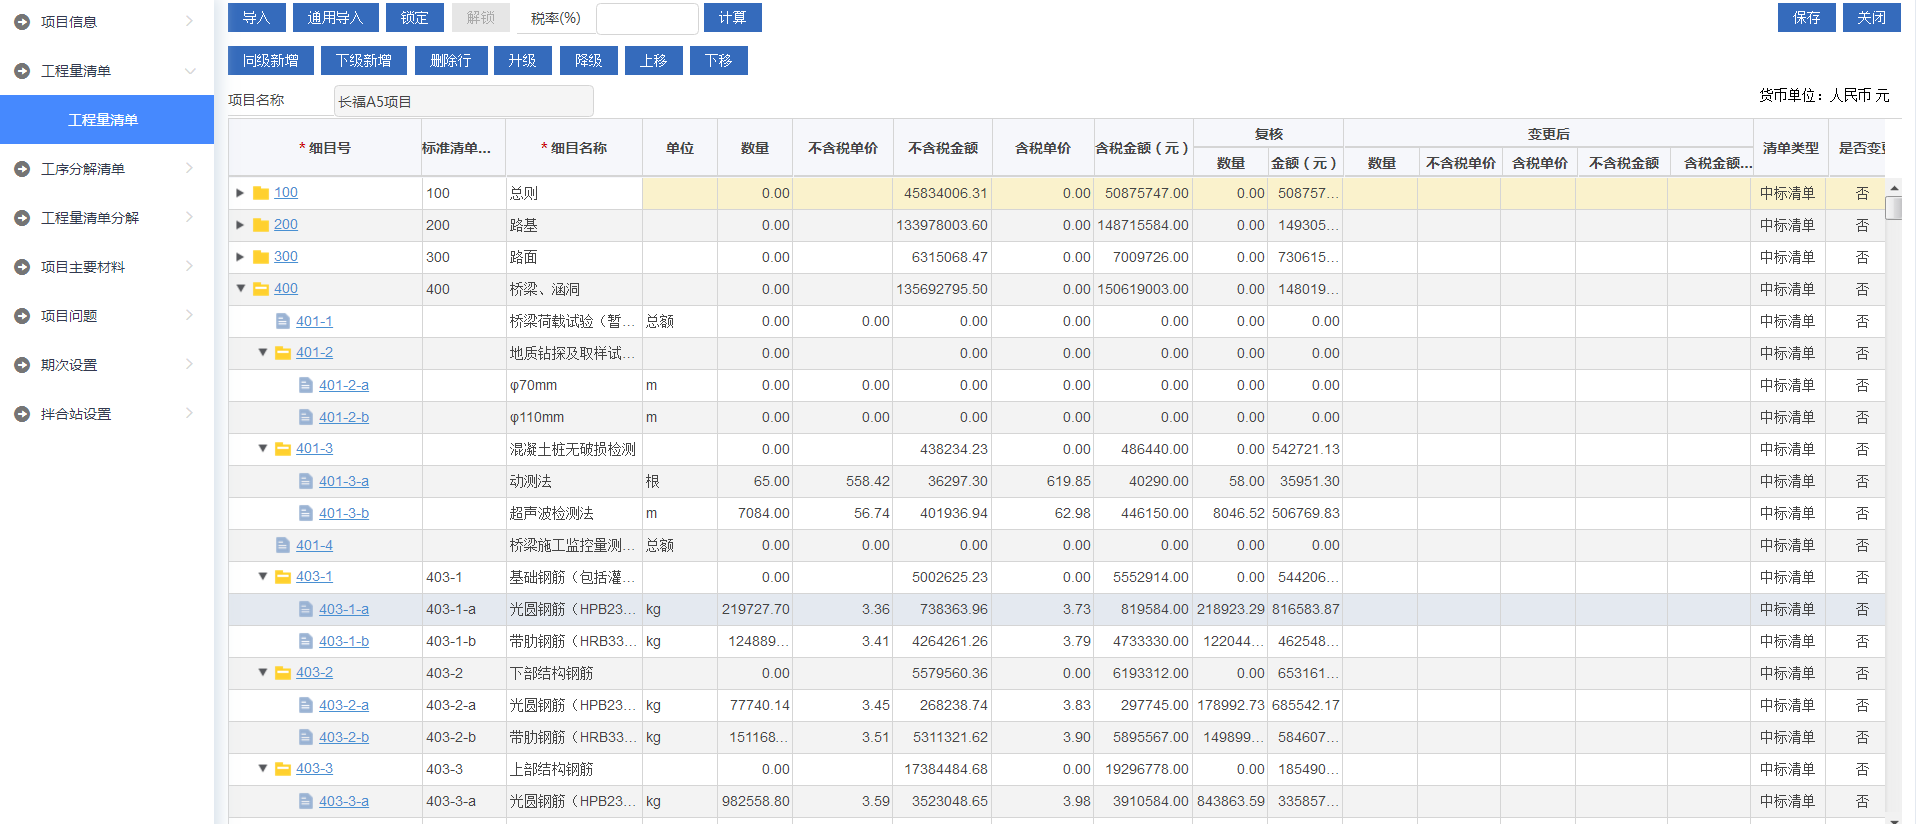Click the 通用导入 button
The width and height of the screenshot is (1916, 824).
[x=335, y=18]
